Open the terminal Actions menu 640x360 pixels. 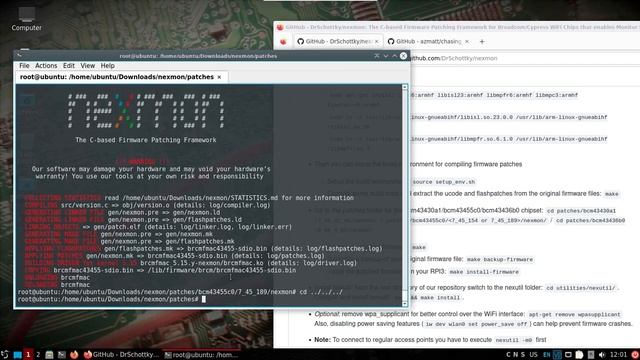point(46,65)
